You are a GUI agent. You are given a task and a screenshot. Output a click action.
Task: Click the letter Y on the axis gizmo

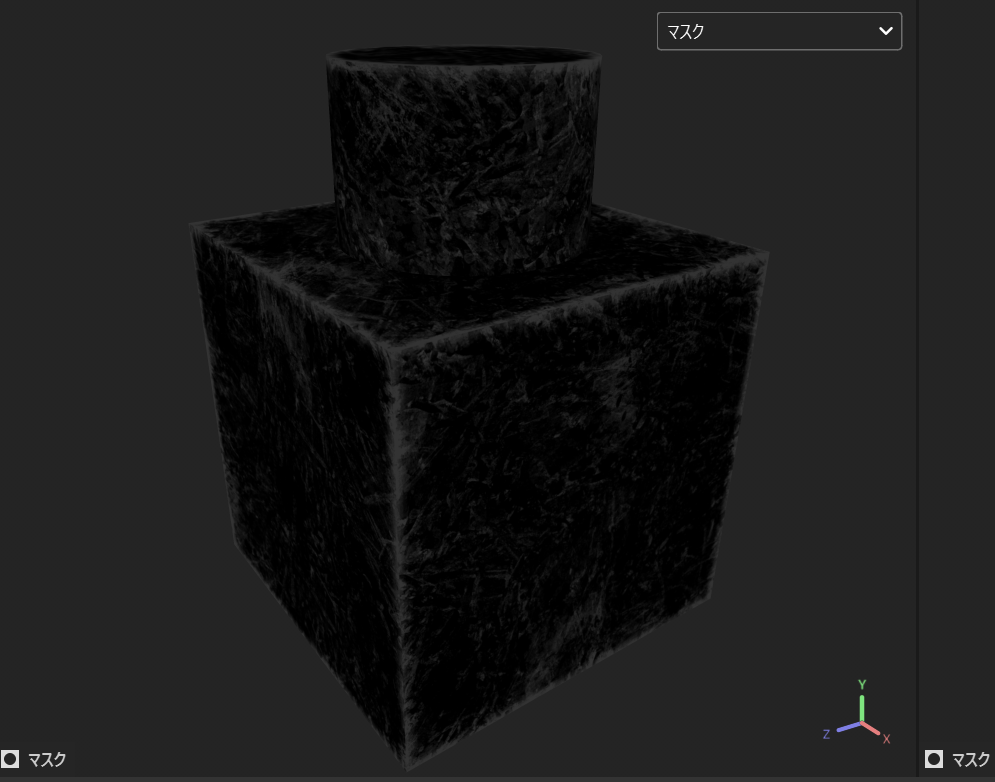point(862,685)
